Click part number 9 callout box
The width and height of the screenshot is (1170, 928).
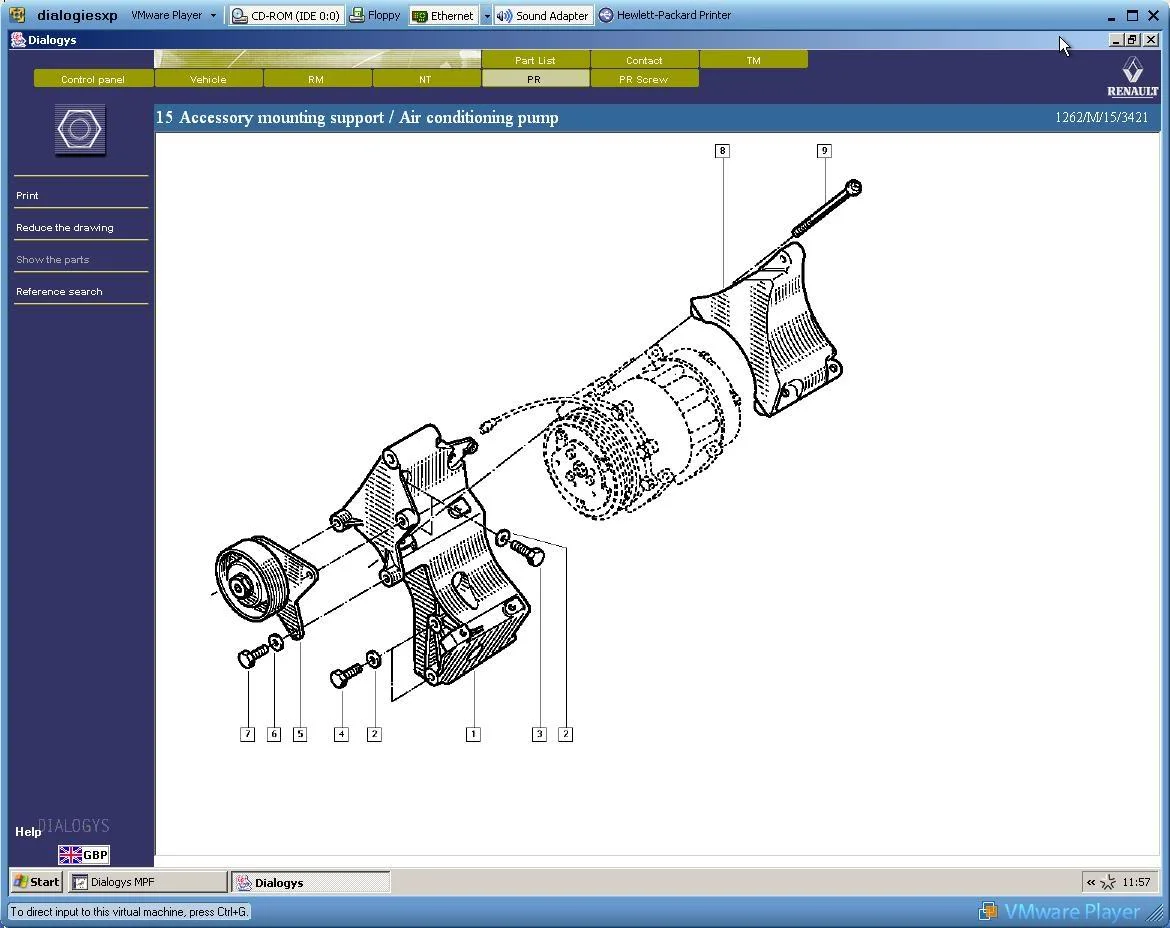(x=824, y=151)
